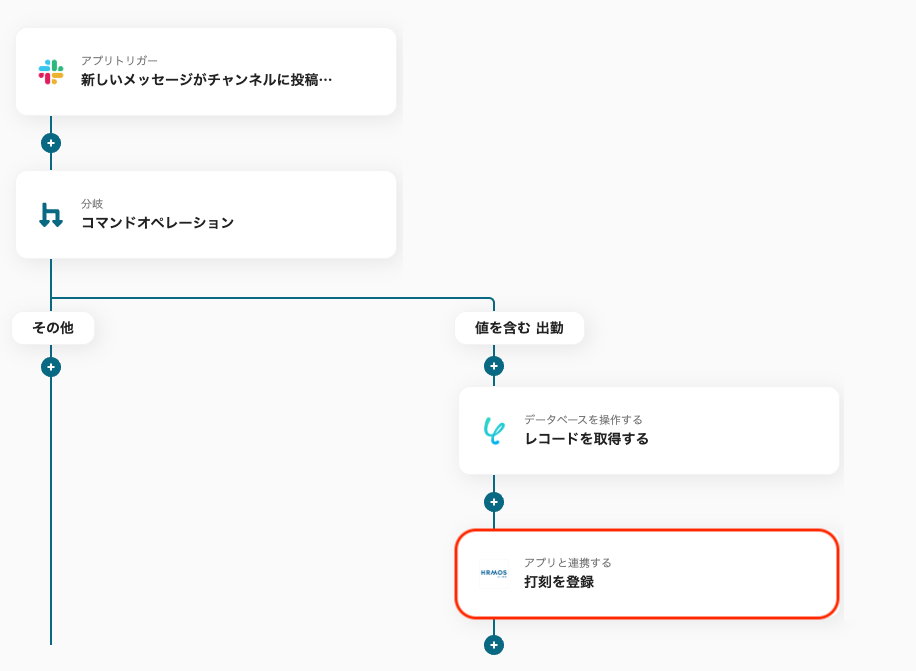Open the 新しいメッセージがチャンネルに投稿 trigger card
Screen dimensions: 916x671
[x=206, y=72]
